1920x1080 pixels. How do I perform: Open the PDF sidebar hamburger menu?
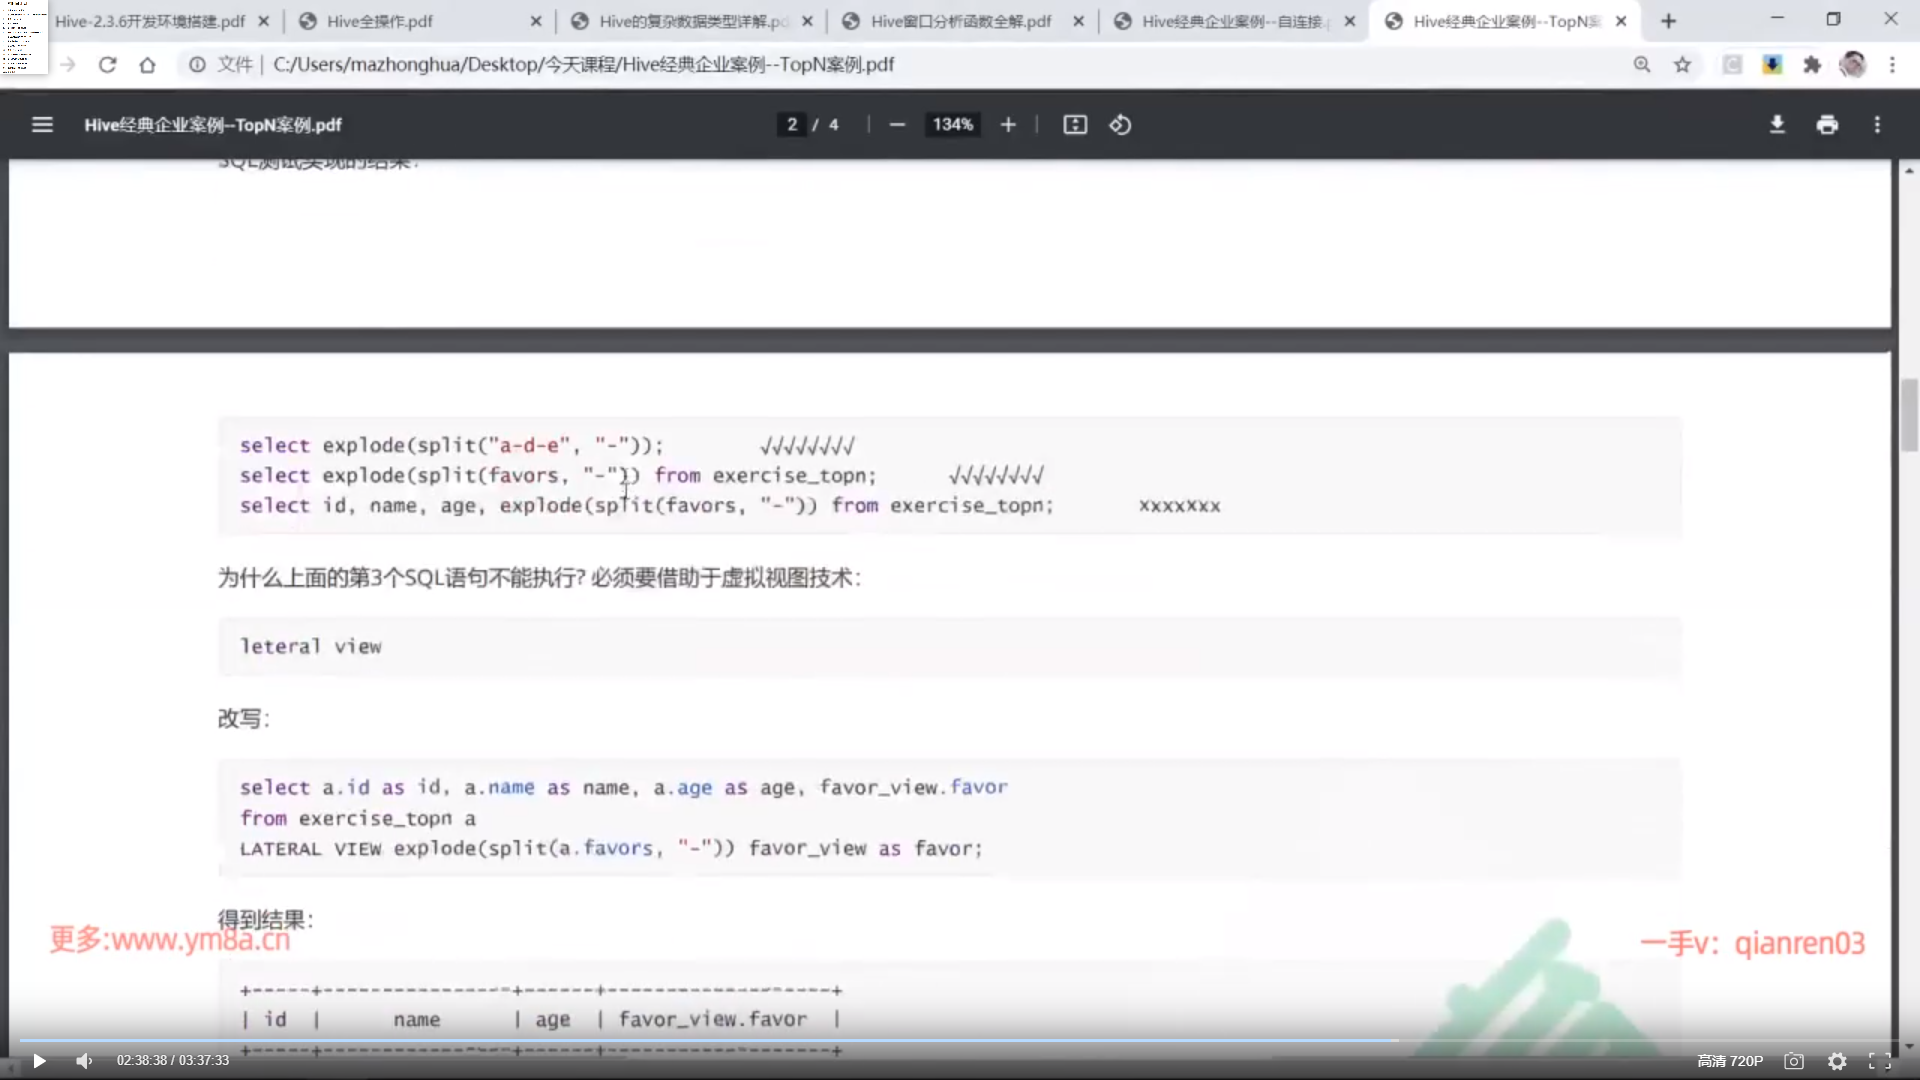(42, 125)
